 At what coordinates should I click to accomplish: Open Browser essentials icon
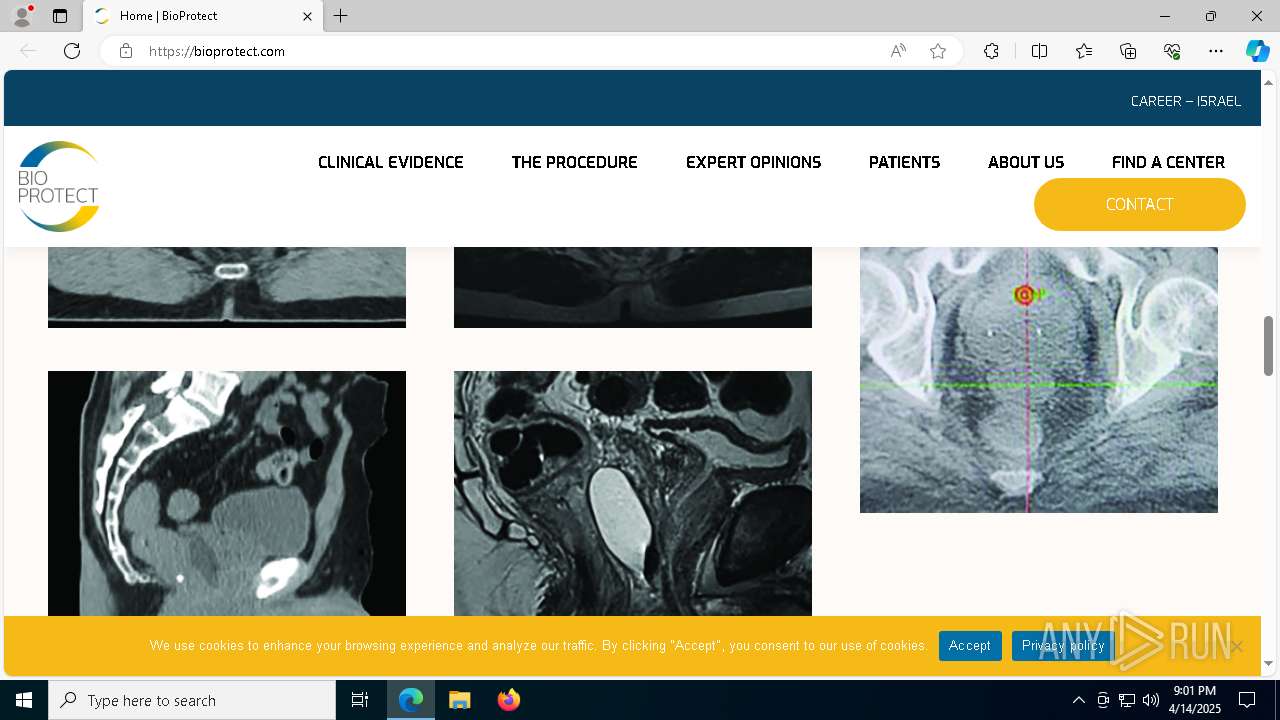click(1172, 51)
